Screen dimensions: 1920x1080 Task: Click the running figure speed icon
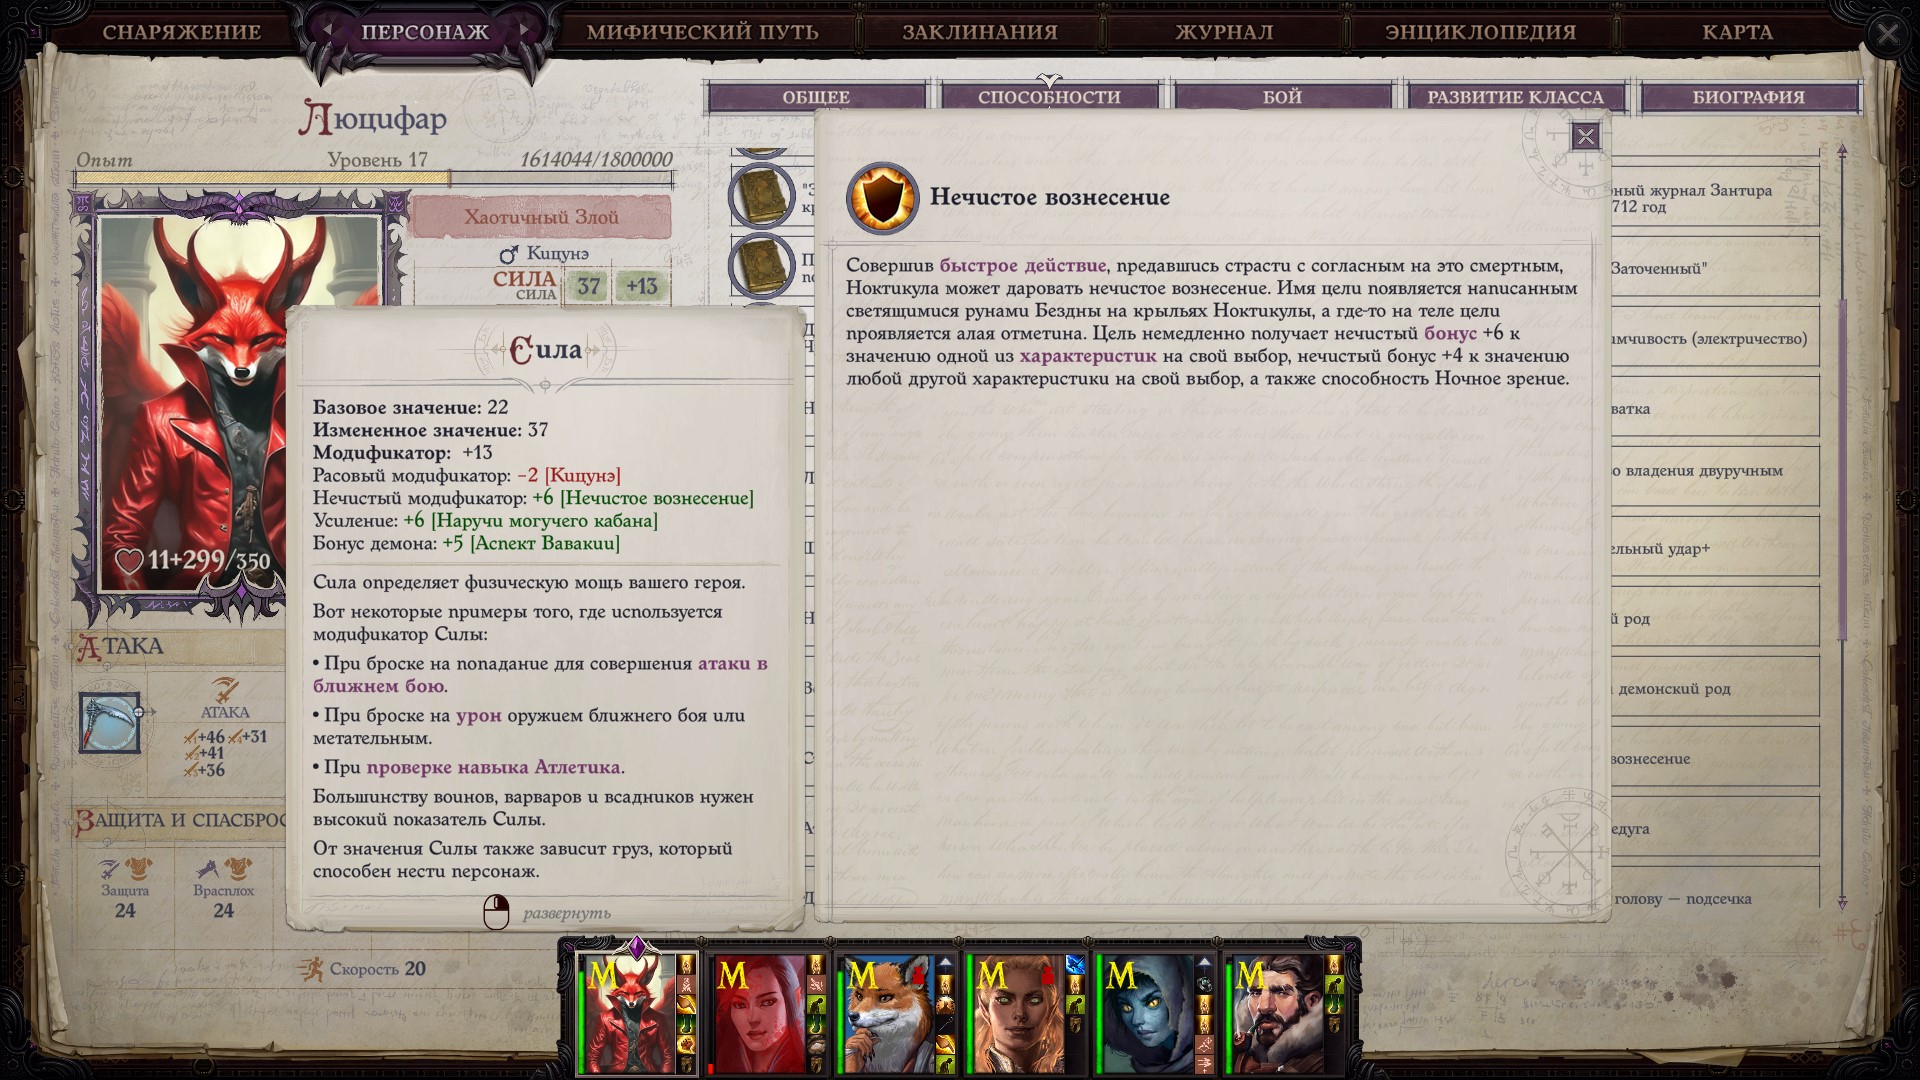(x=311, y=969)
